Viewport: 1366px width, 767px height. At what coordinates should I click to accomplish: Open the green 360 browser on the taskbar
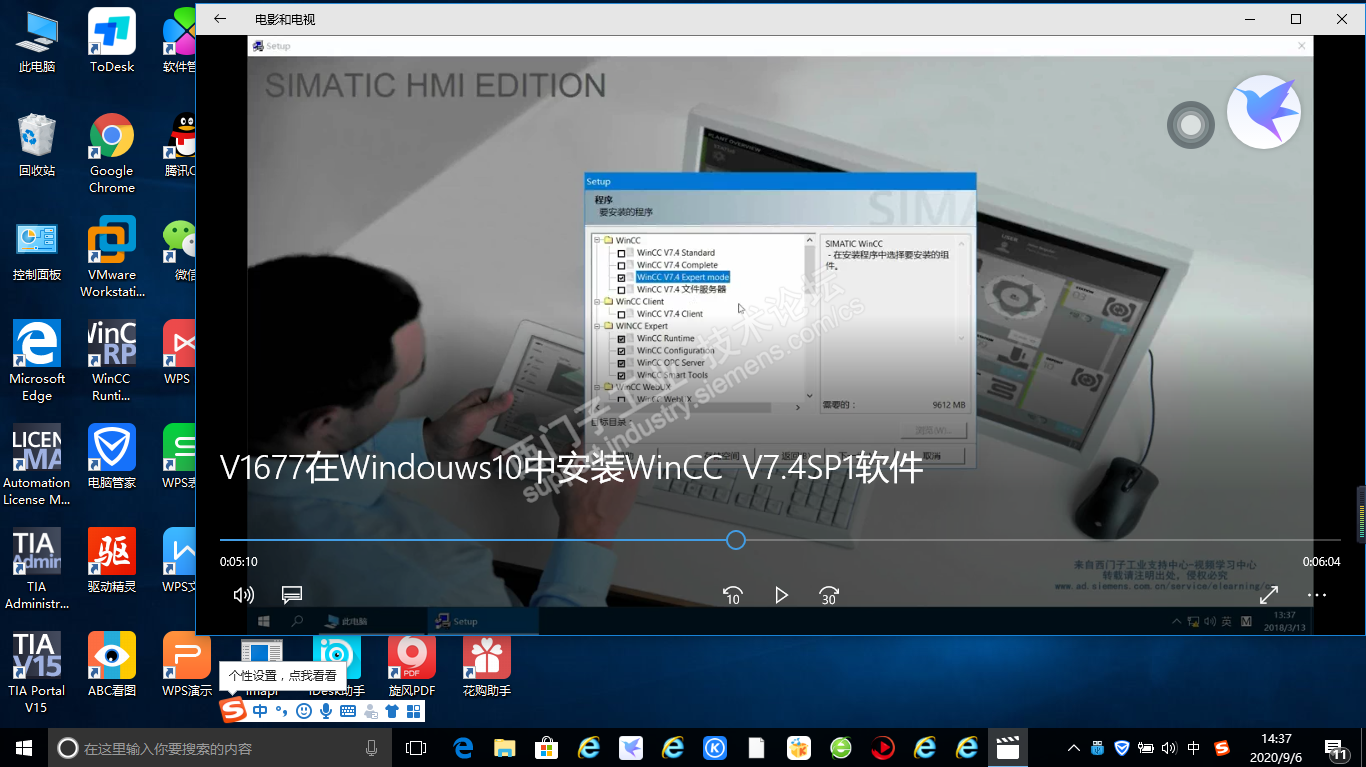click(841, 748)
